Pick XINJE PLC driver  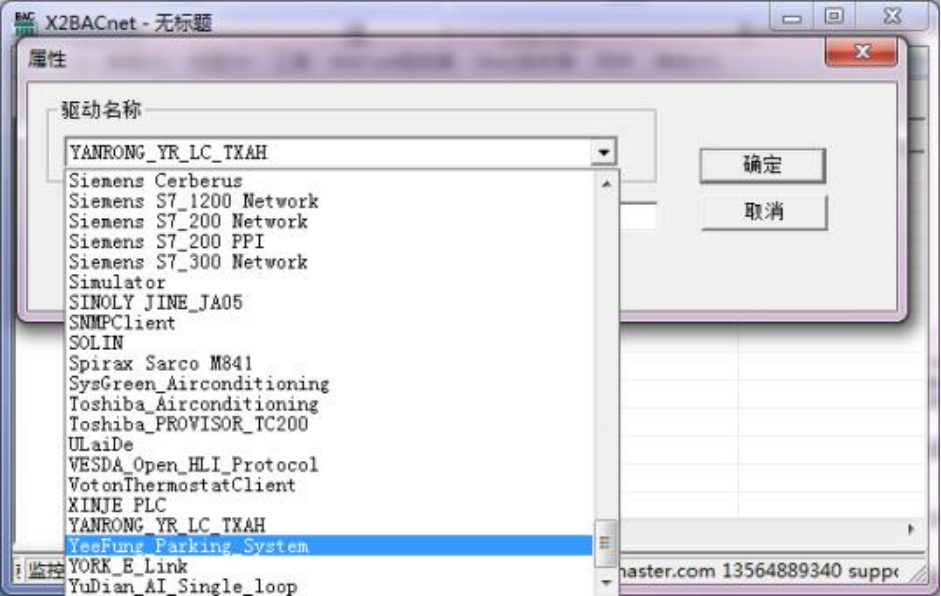click(x=329, y=505)
